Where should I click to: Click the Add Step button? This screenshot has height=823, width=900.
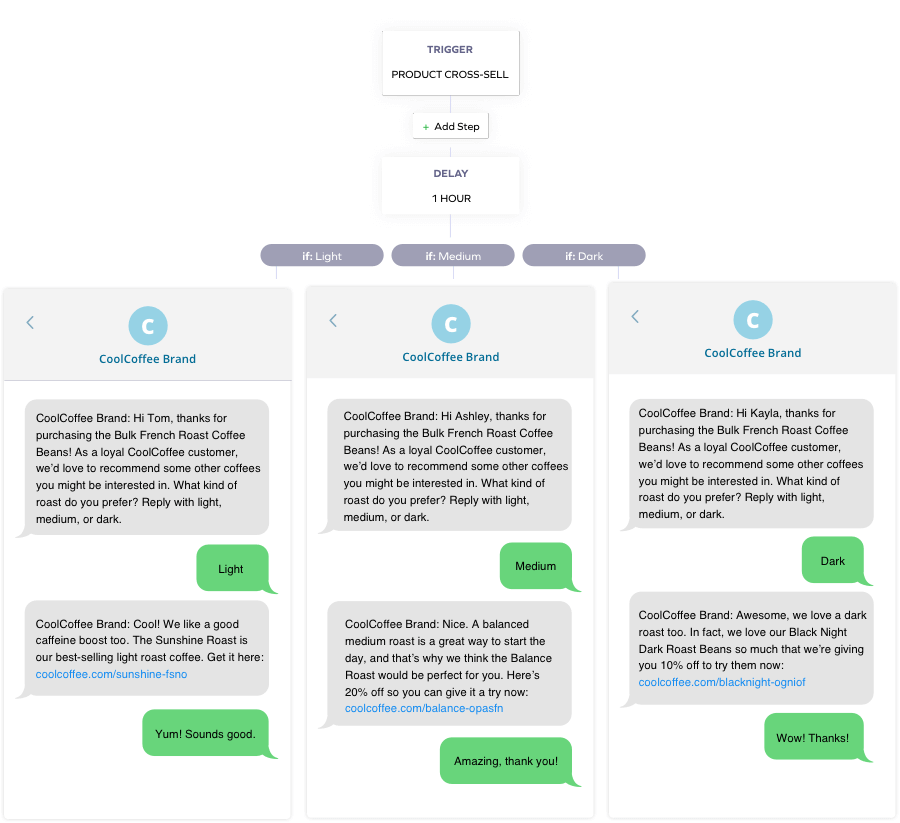(450, 125)
